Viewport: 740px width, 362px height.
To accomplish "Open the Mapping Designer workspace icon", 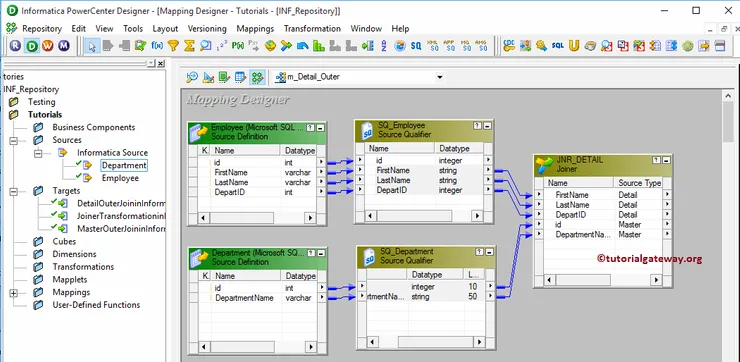I will [x=257, y=77].
